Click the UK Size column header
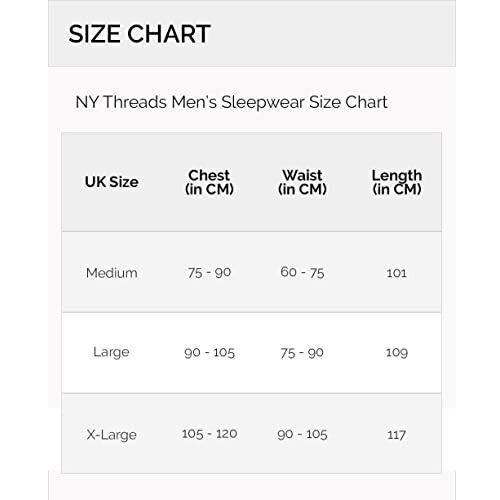Screen dimensions: 500x500 (112, 182)
